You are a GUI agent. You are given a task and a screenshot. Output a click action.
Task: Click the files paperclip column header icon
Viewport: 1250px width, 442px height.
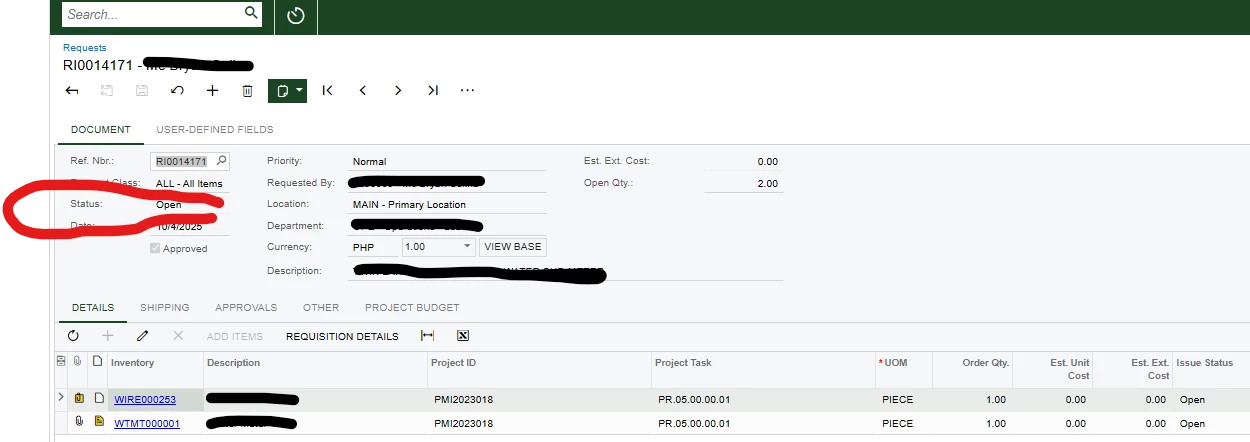[x=78, y=361]
